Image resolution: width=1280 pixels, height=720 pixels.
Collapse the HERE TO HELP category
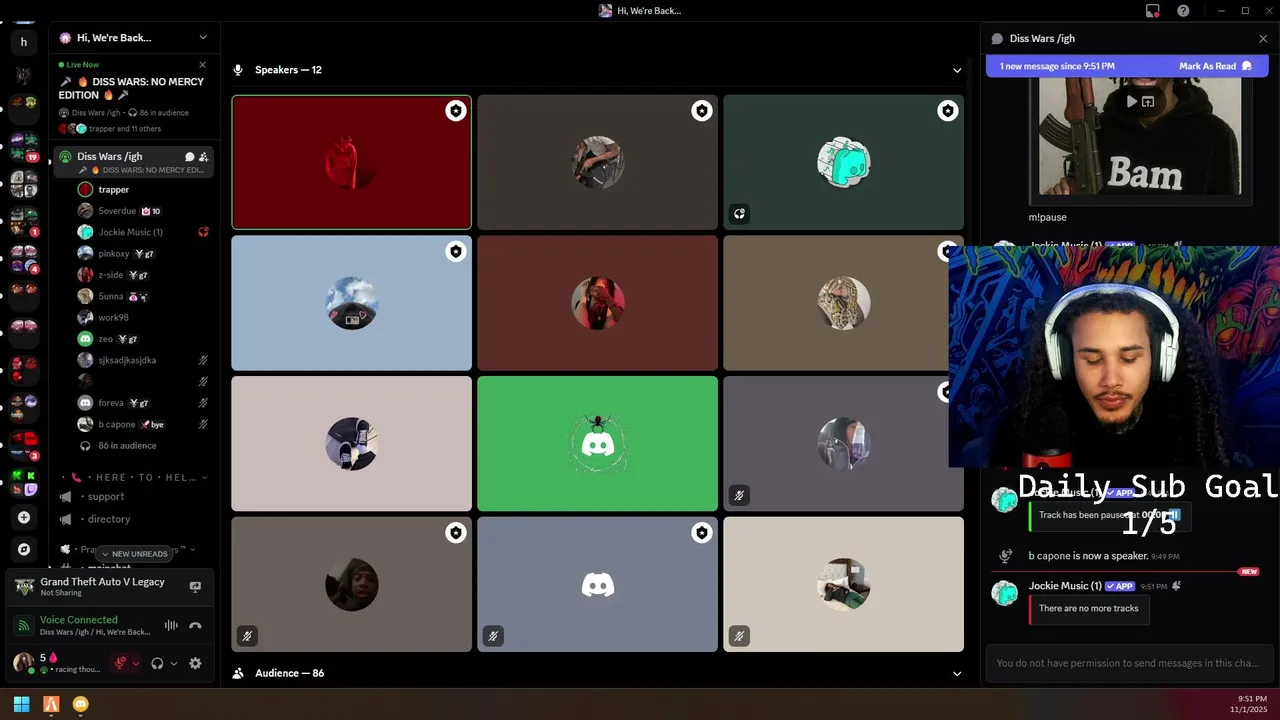134,477
